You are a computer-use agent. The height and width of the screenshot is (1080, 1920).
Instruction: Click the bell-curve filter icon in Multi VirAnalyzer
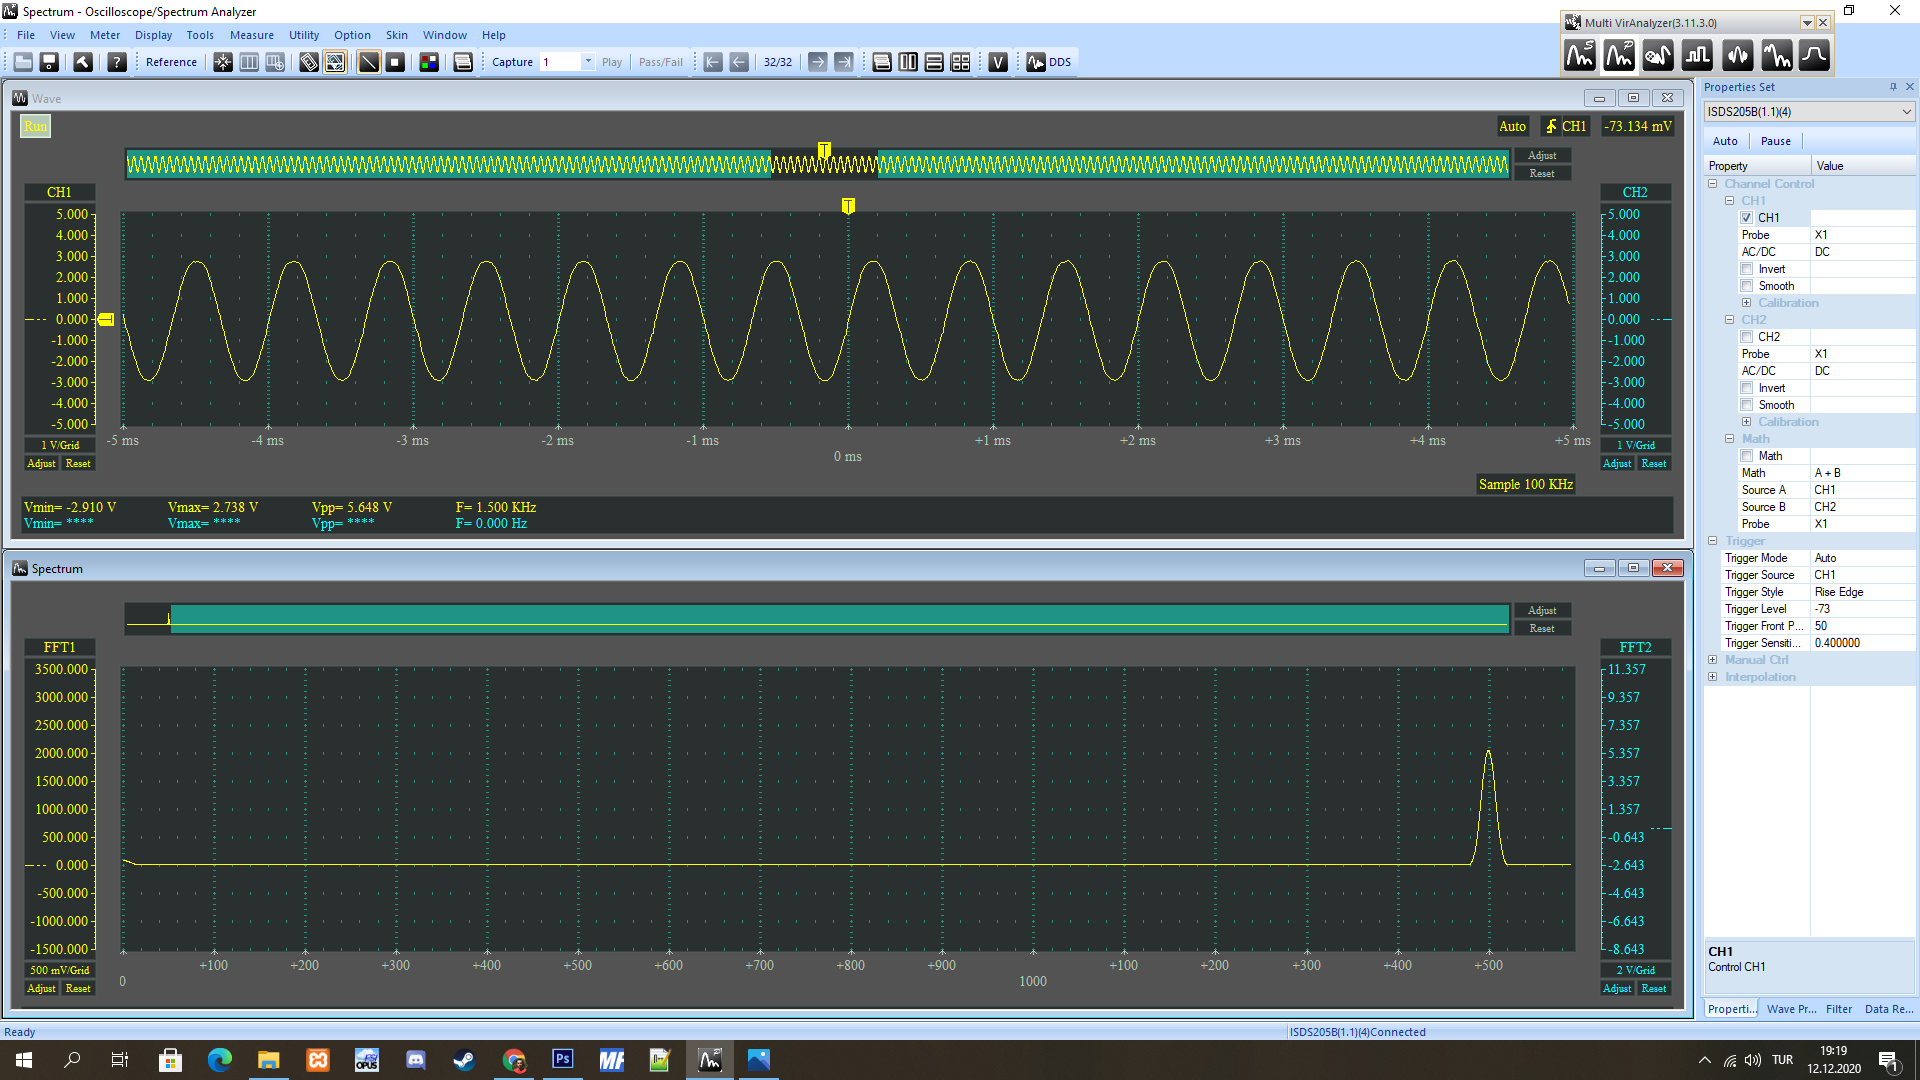click(x=1814, y=56)
